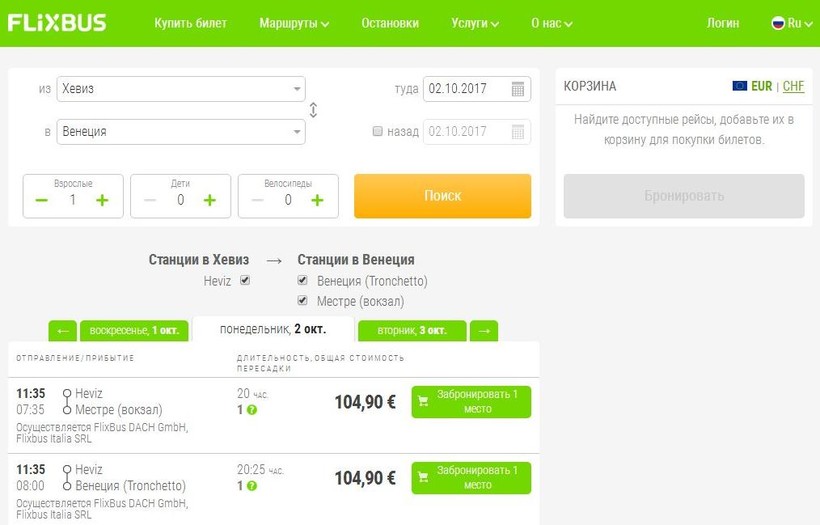Click the grey Бронировать button
Image resolution: width=820 pixels, height=525 pixels.
pos(684,196)
